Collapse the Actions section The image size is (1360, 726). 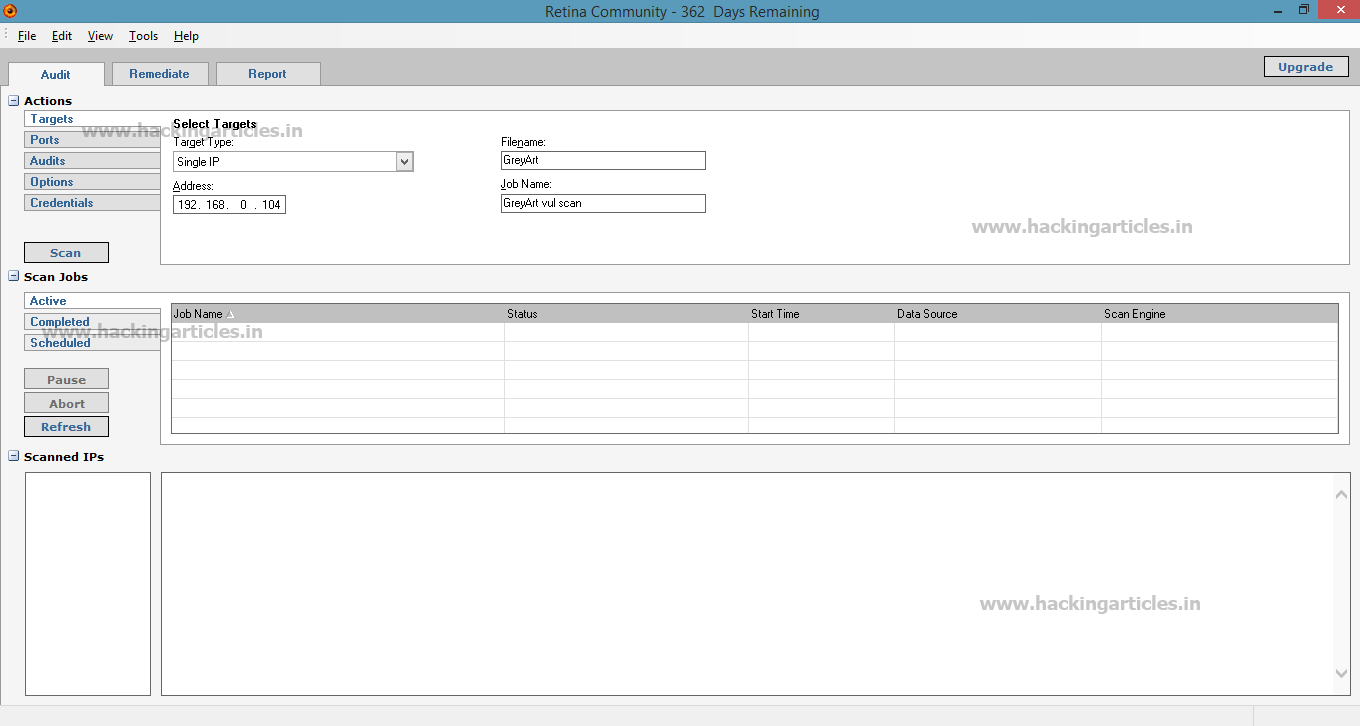click(x=14, y=101)
